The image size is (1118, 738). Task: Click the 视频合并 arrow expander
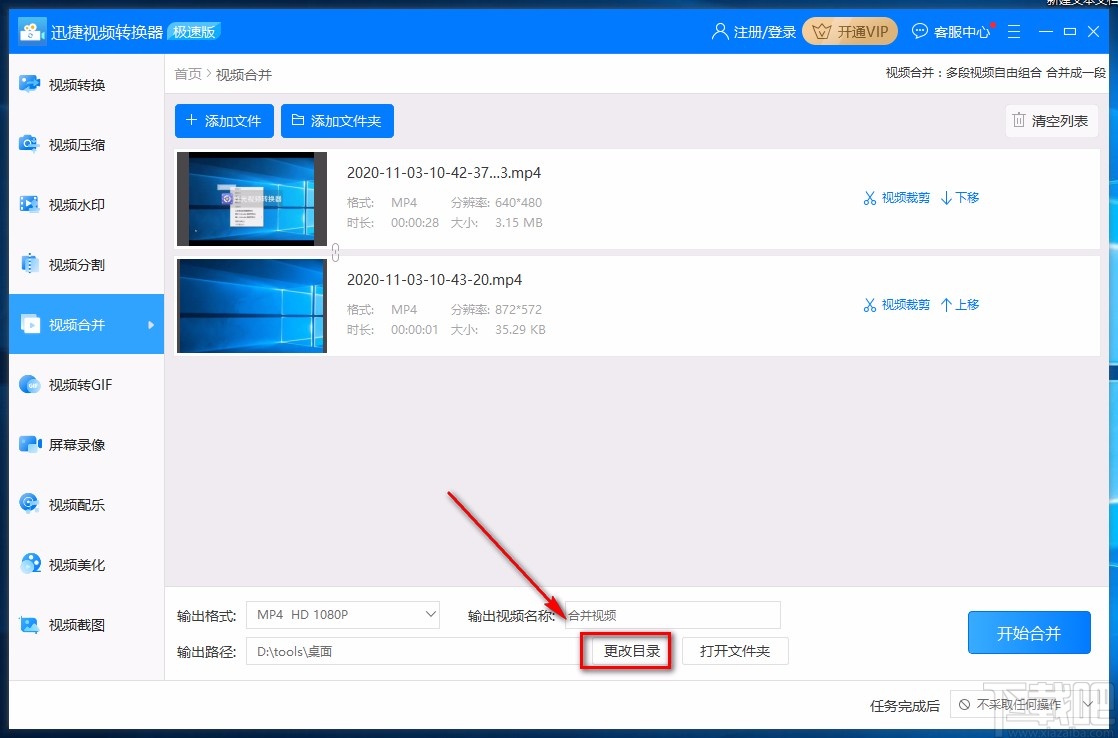click(150, 324)
